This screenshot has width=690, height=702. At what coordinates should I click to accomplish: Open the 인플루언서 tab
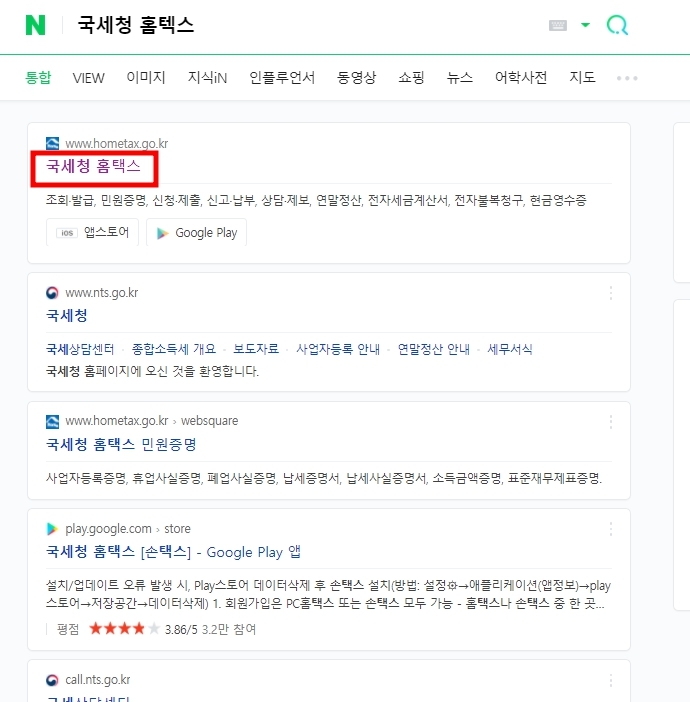[x=282, y=77]
